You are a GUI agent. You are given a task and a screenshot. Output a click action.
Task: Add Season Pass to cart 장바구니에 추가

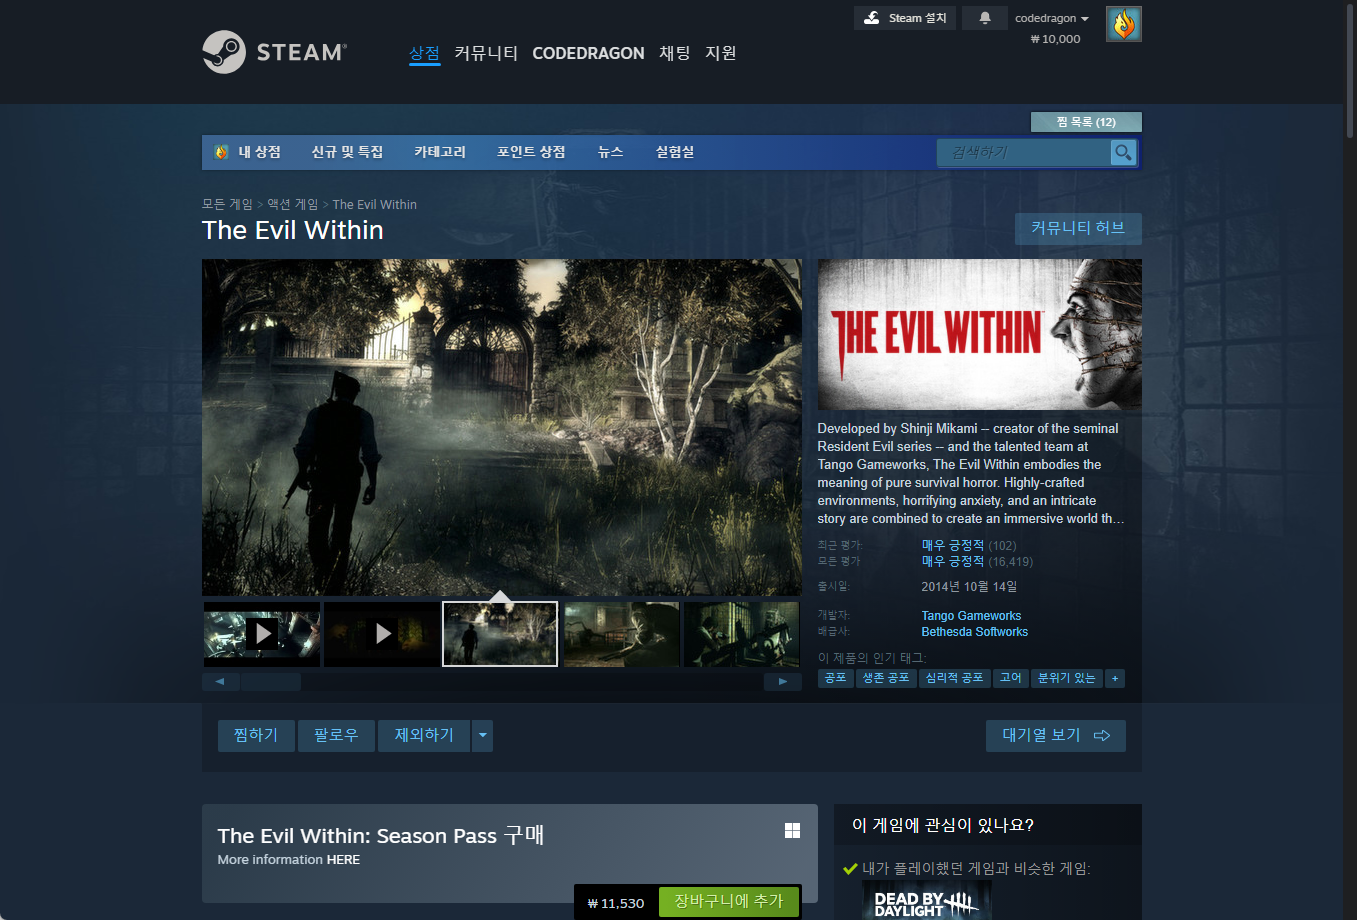[729, 902]
